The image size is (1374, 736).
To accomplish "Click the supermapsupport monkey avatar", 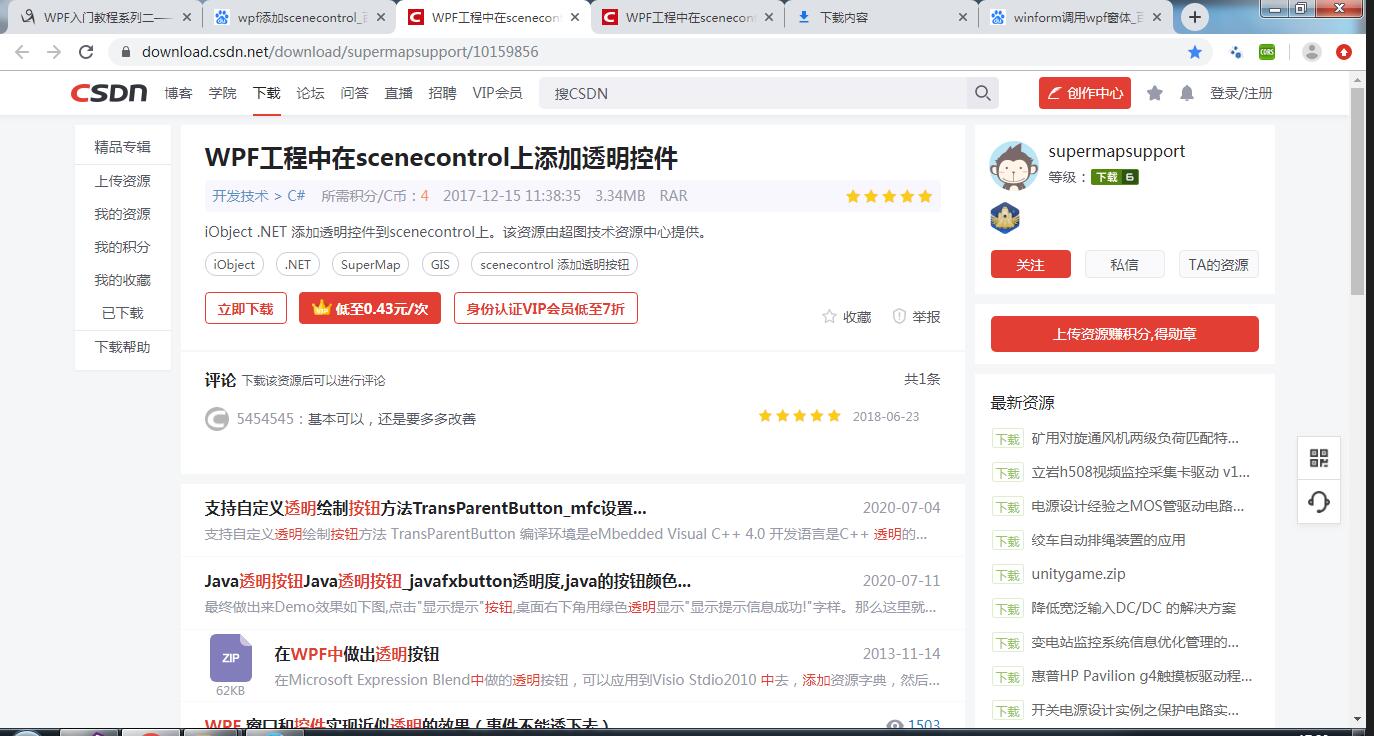I will (1013, 166).
